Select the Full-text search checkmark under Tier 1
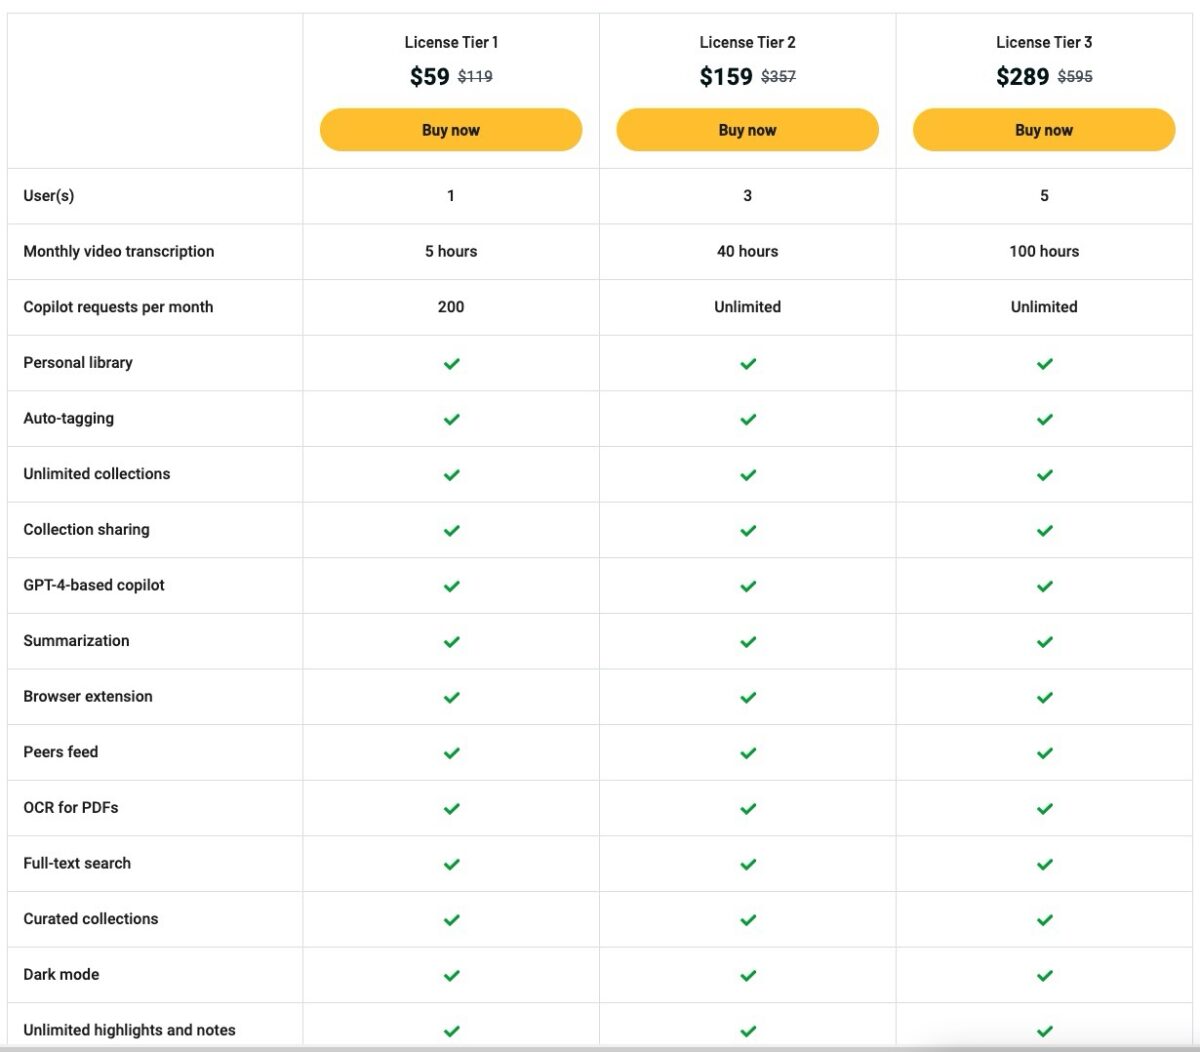 [x=450, y=864]
